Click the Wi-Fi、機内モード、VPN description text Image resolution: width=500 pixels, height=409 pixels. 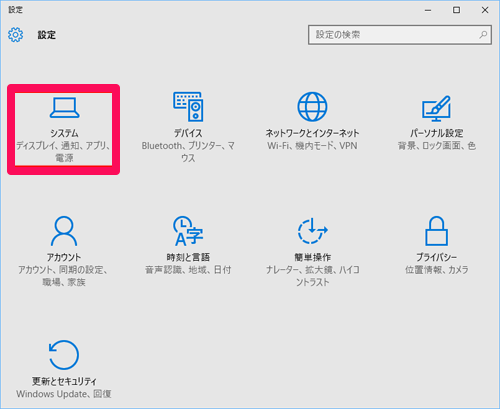(312, 146)
